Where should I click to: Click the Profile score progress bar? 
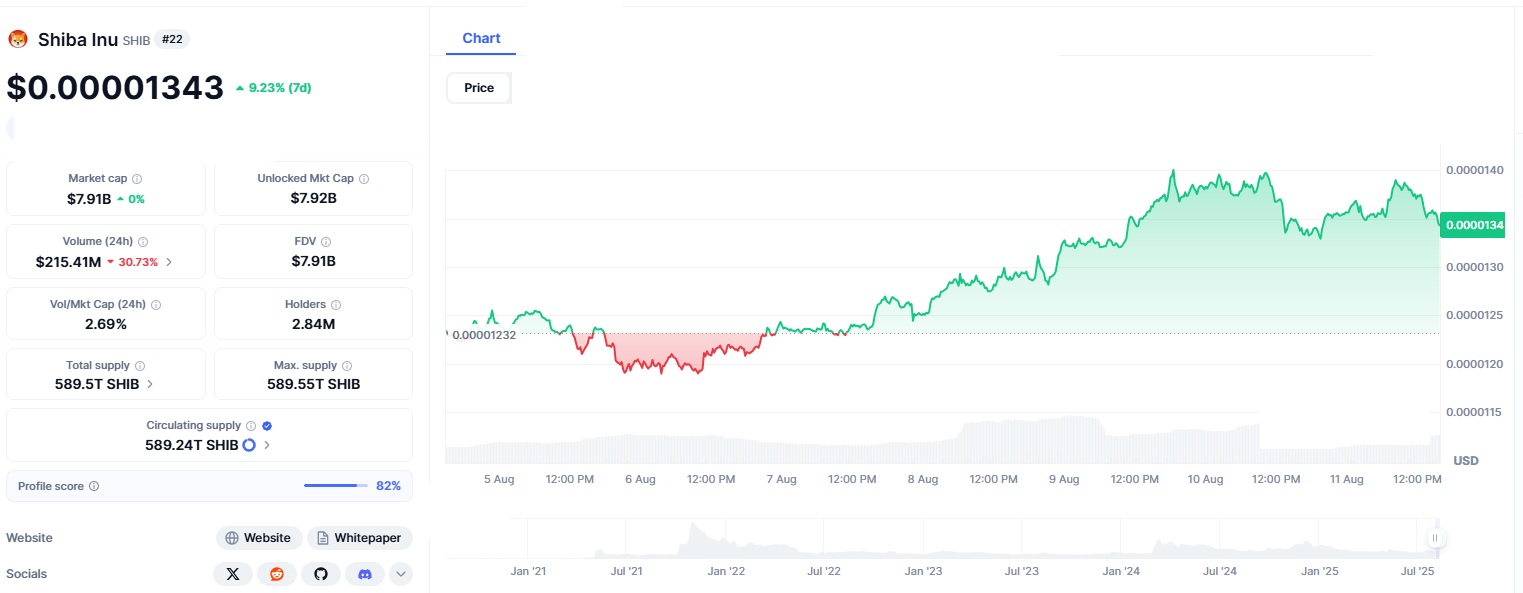click(336, 486)
